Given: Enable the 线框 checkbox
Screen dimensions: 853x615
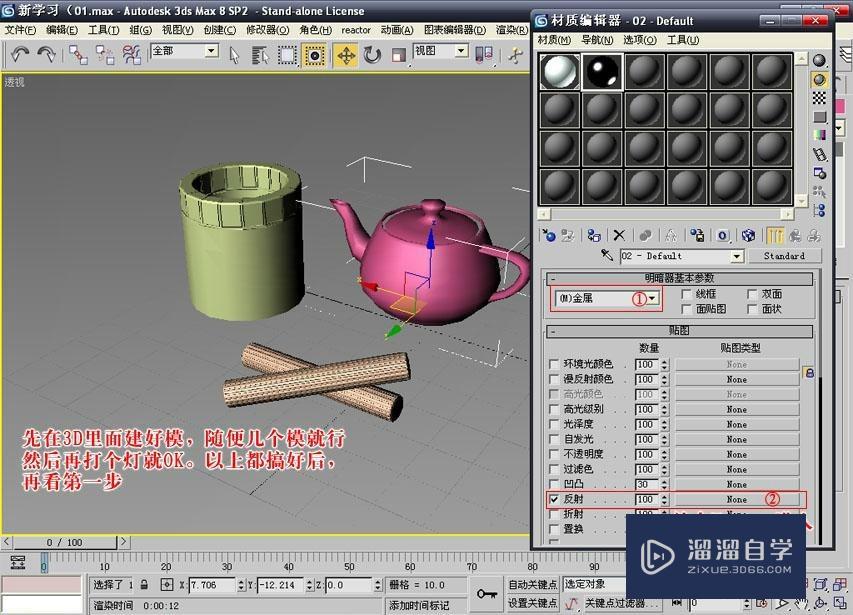Looking at the screenshot, I should pos(686,295).
